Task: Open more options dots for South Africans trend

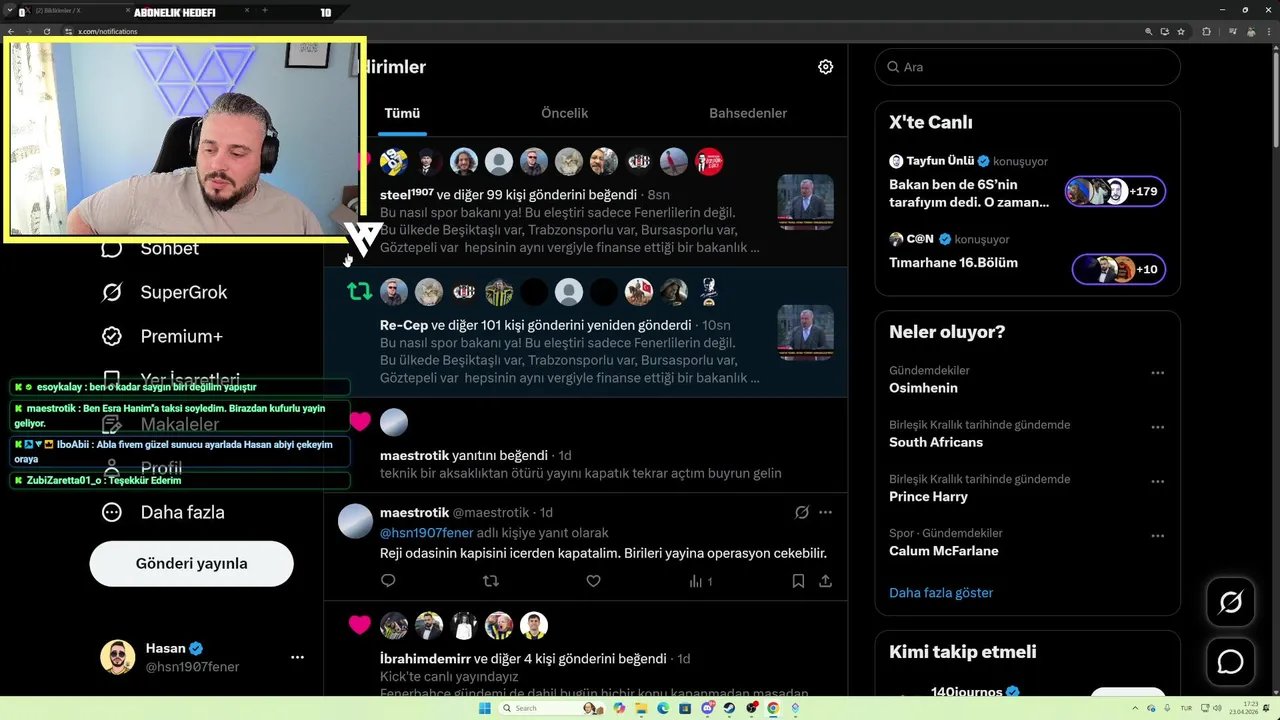Action: pyautogui.click(x=1157, y=427)
